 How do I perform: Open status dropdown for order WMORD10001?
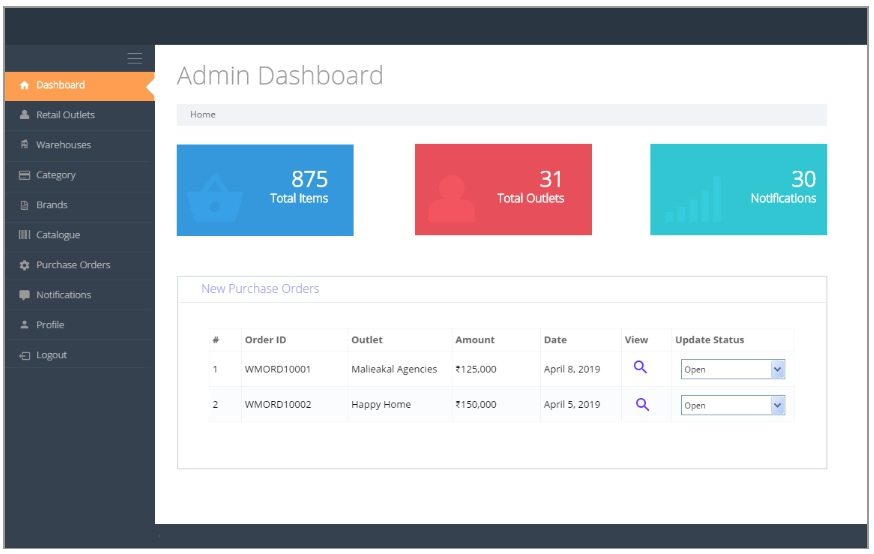click(x=732, y=369)
